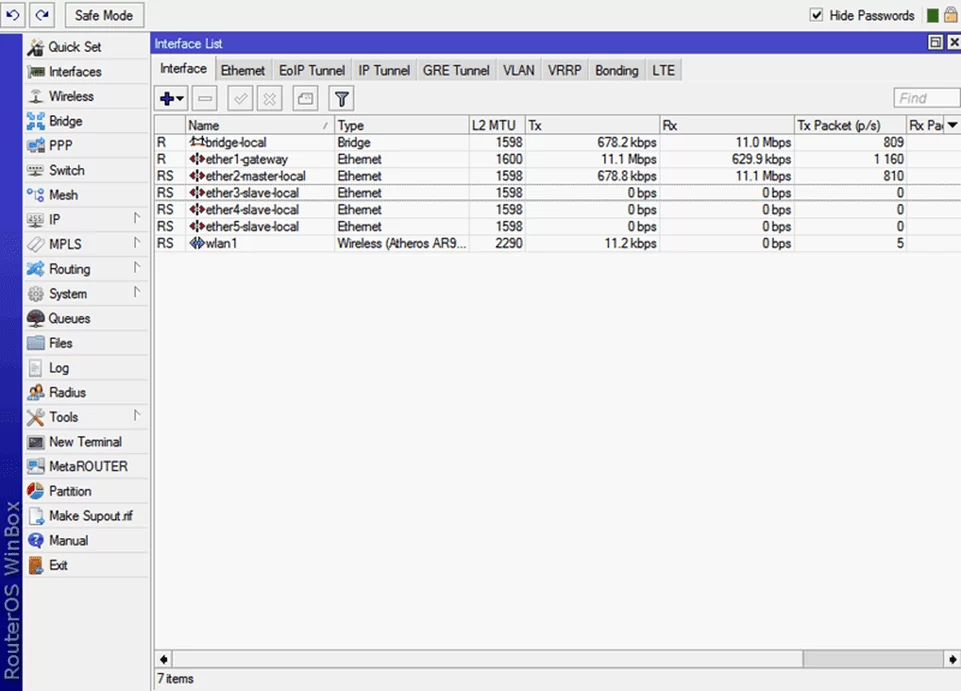Screen dimensions: 961x691
Task: Switch to the VLAN tab
Action: pos(518,71)
